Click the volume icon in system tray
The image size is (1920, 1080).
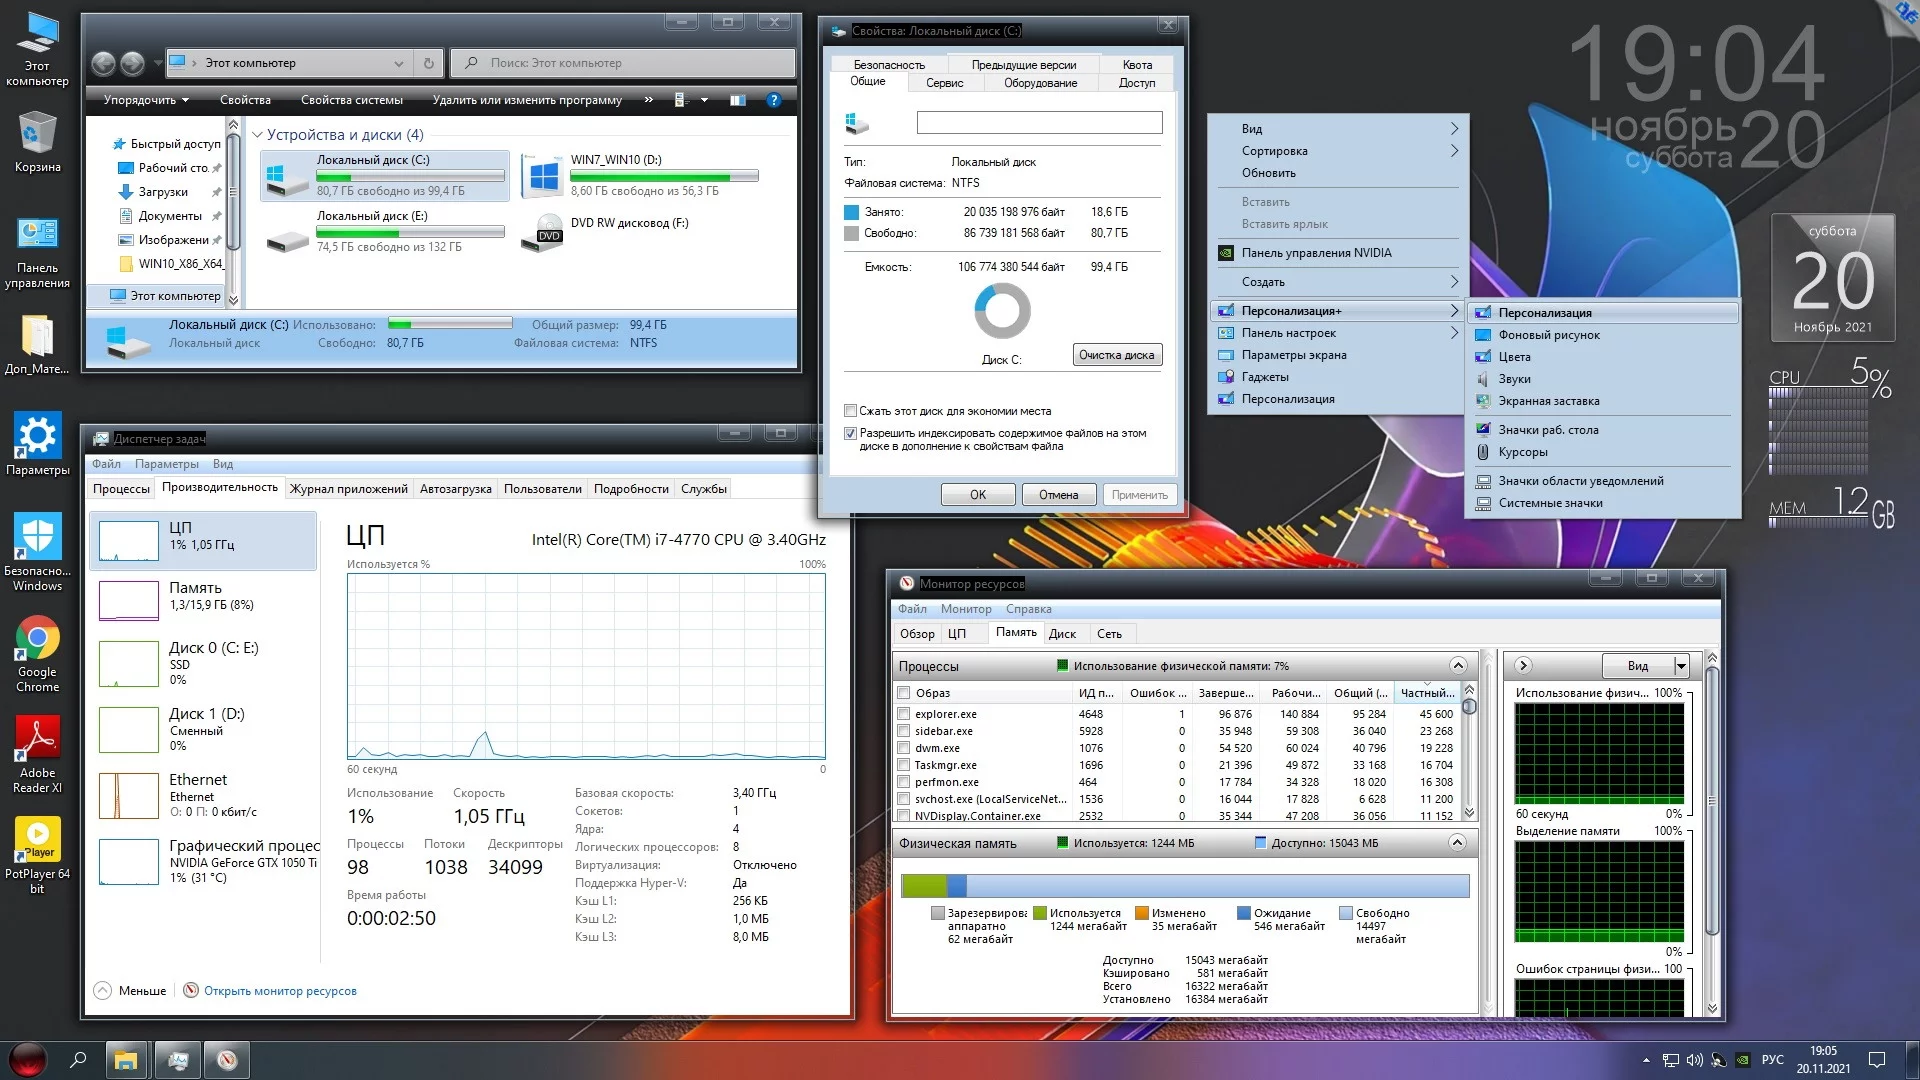(x=1694, y=1060)
